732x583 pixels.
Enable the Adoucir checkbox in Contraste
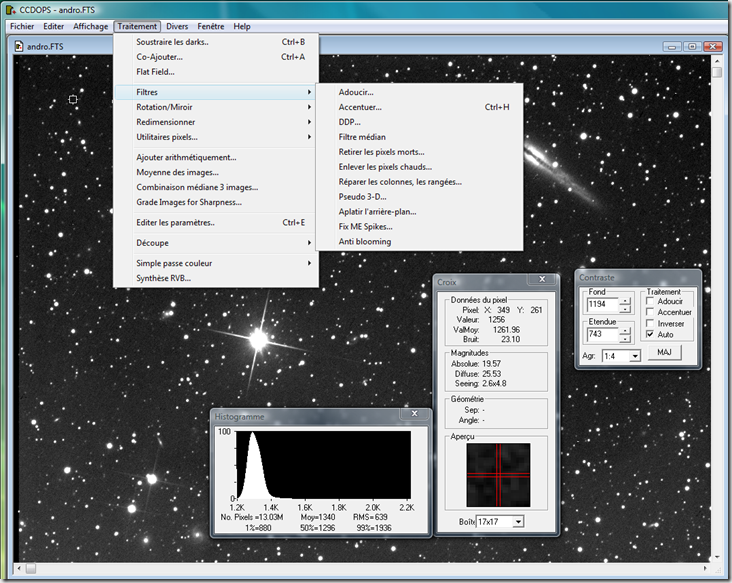(650, 301)
